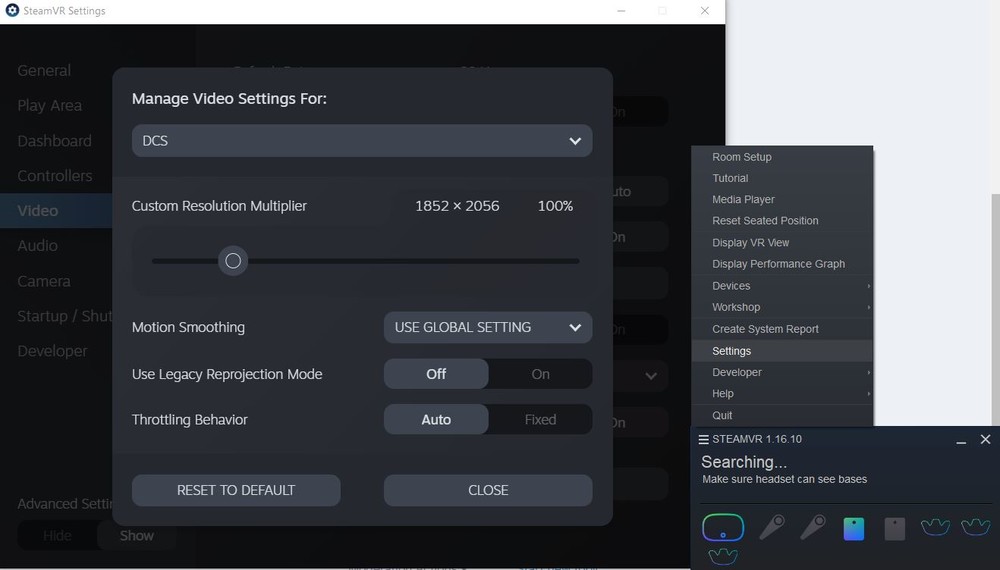The height and width of the screenshot is (570, 1000).
Task: Click the CLOSE button in video dialog
Action: [488, 490]
